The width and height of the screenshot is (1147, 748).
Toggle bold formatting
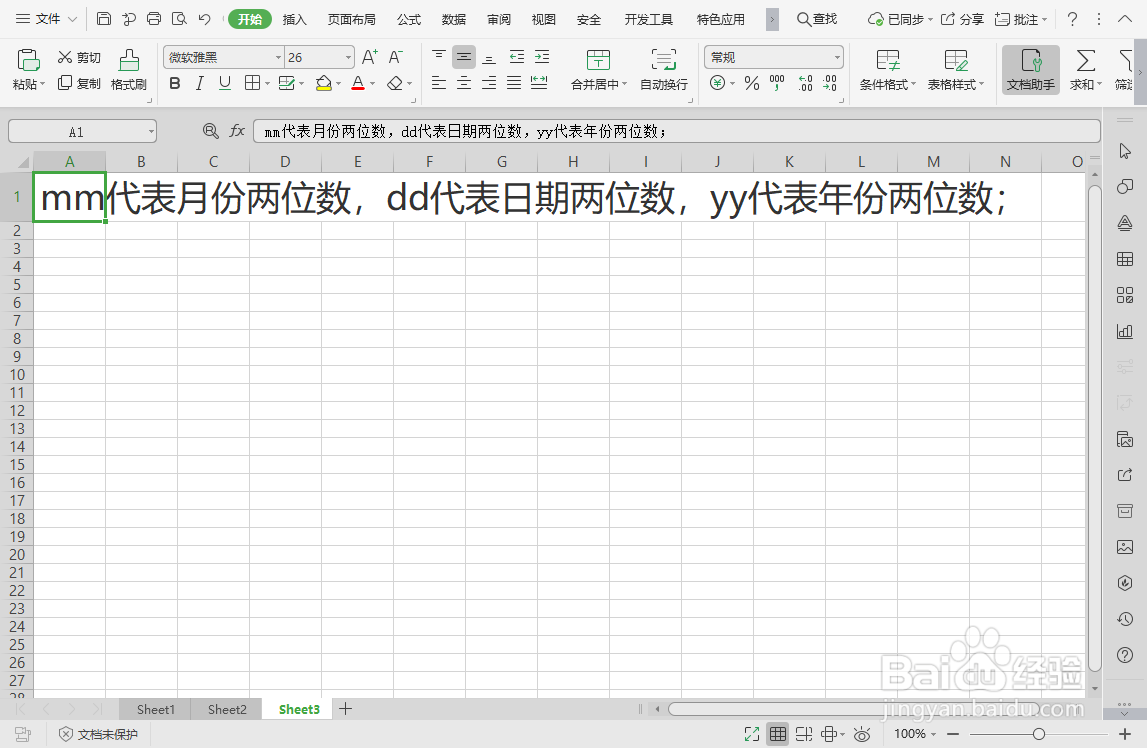click(x=175, y=83)
